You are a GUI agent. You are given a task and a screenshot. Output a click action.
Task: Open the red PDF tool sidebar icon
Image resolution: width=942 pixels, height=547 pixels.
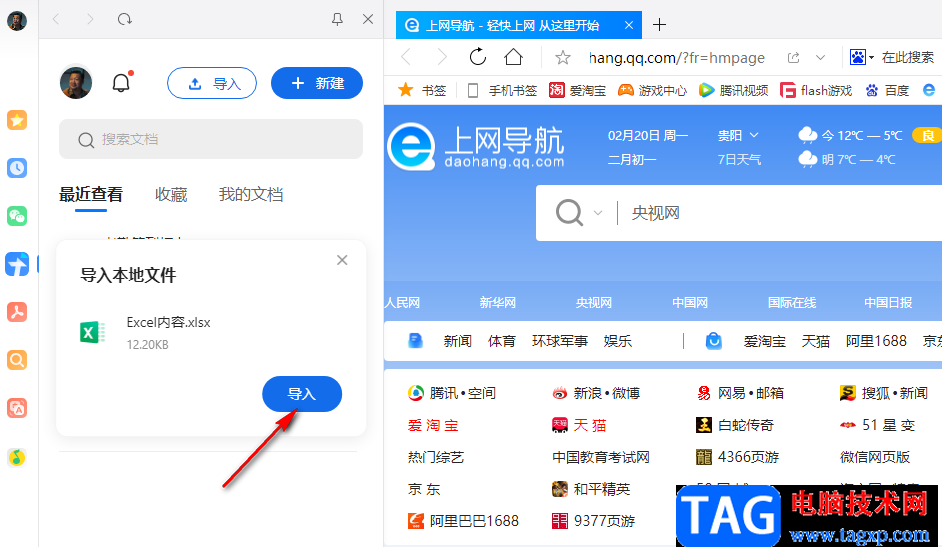tap(17, 312)
